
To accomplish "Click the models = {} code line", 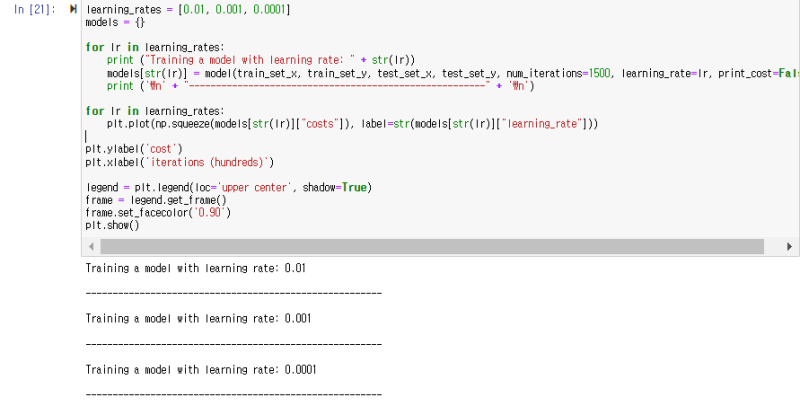I will click(115, 22).
